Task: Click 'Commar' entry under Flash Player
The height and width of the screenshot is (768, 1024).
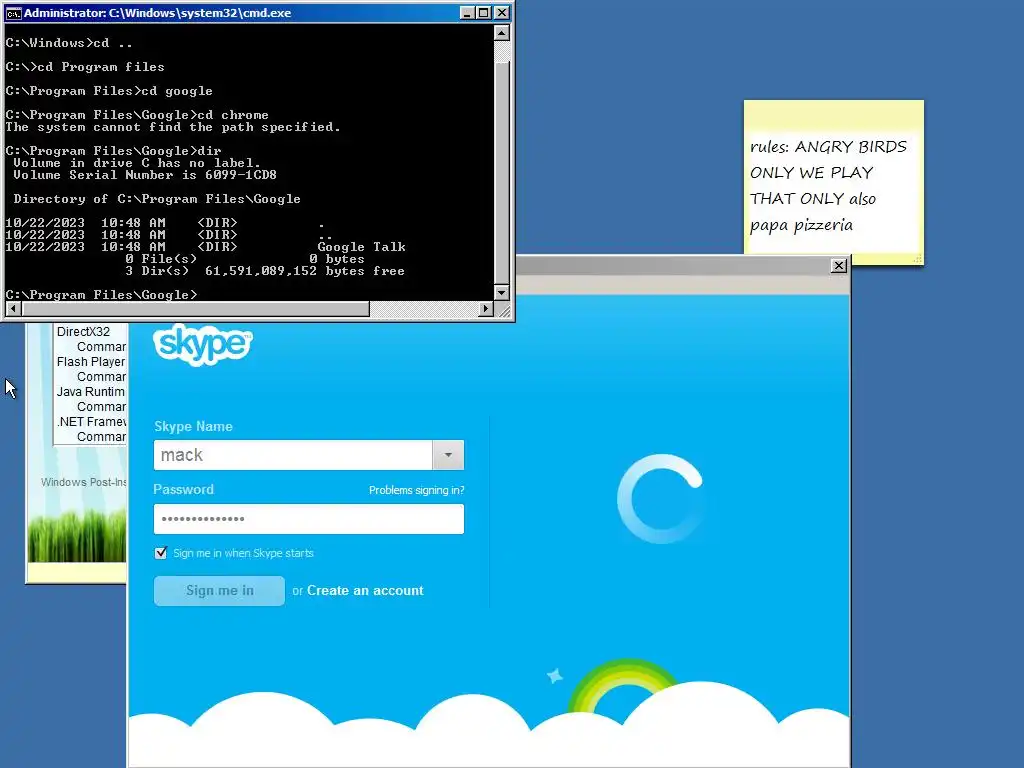Action: (x=101, y=377)
